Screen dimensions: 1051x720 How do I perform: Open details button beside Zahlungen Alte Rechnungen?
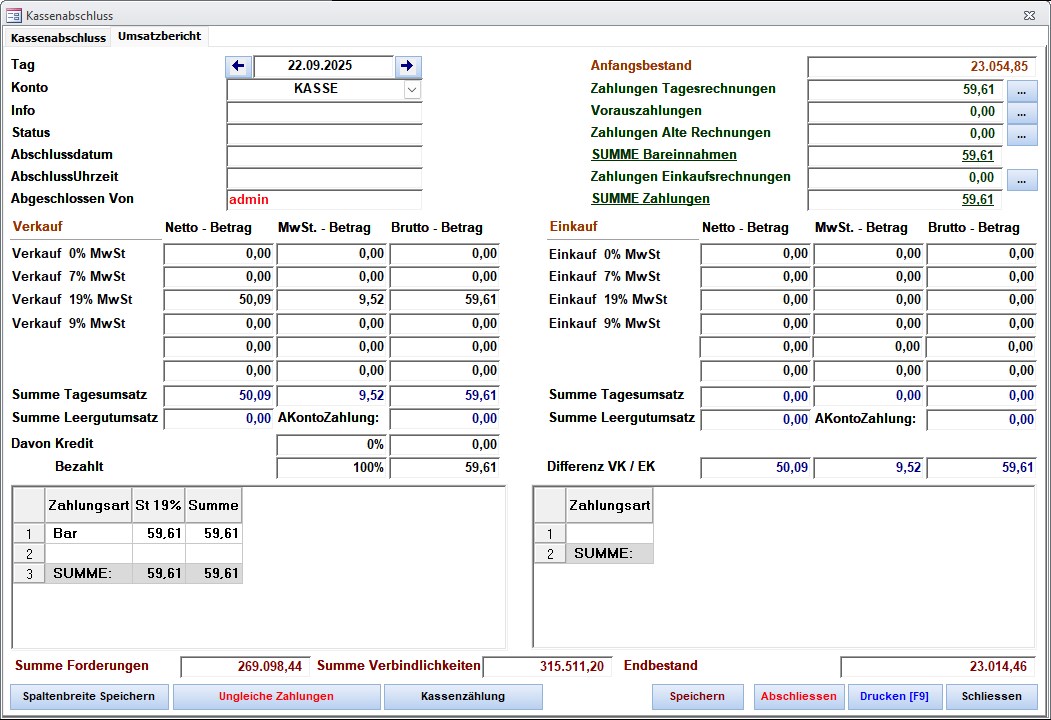click(x=1022, y=135)
